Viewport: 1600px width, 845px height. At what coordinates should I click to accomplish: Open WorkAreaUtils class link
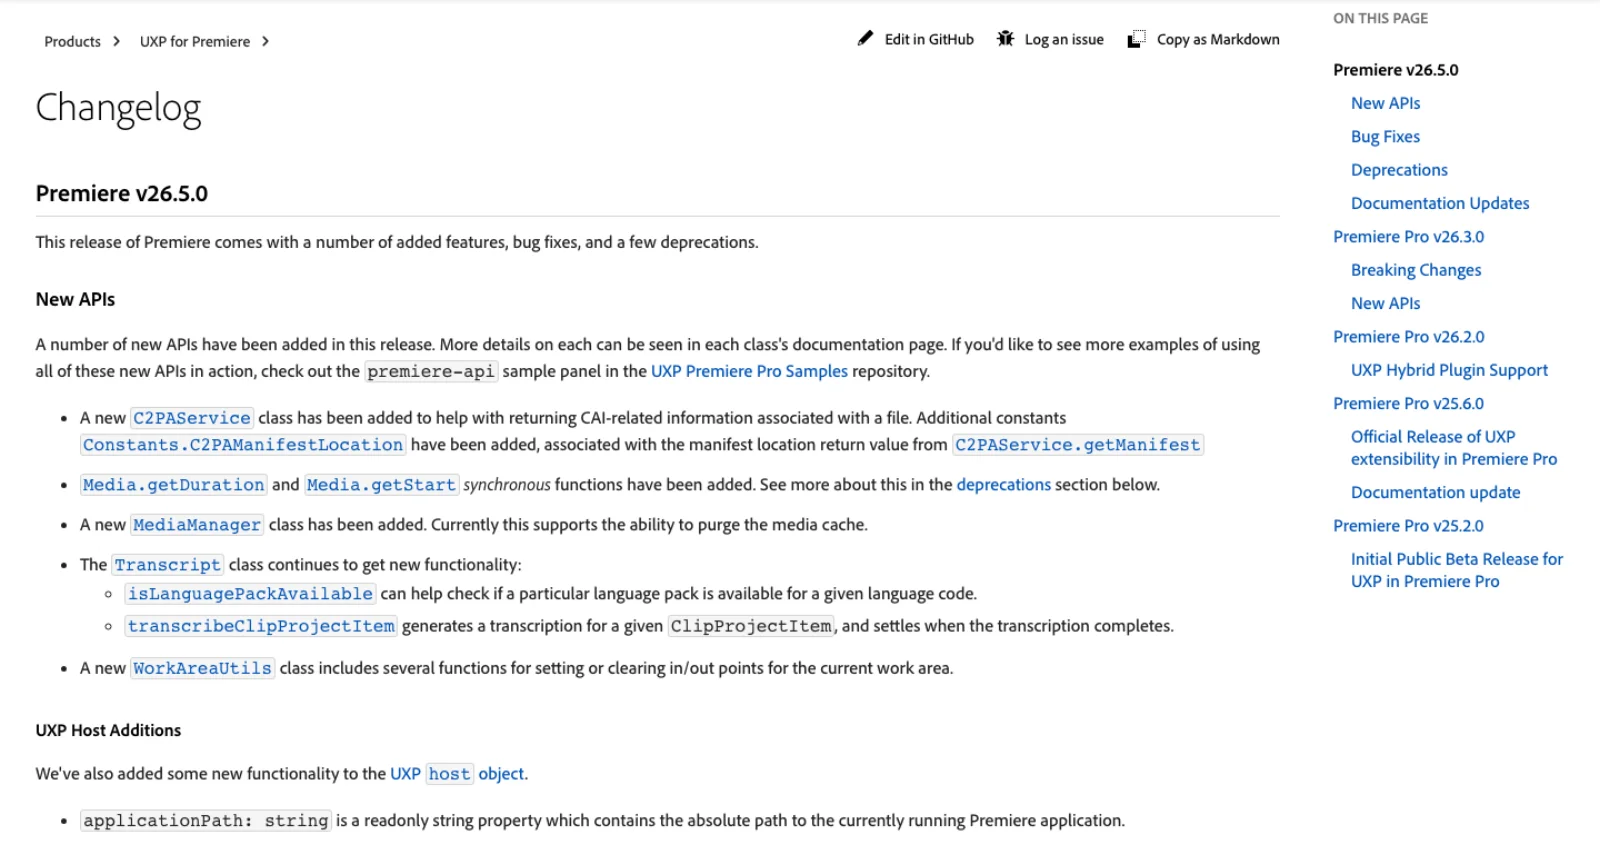point(203,668)
